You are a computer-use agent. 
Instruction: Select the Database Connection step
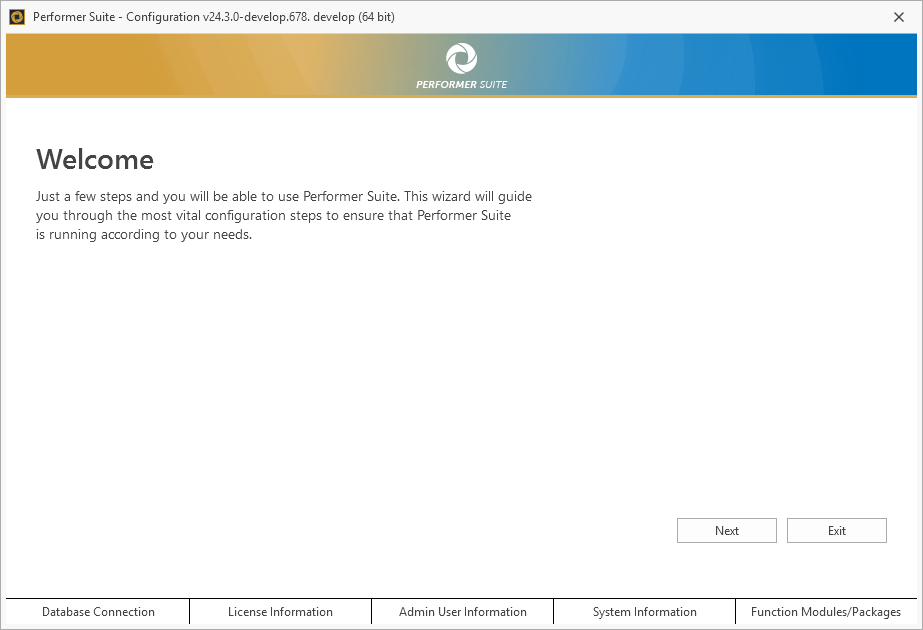pyautogui.click(x=98, y=612)
